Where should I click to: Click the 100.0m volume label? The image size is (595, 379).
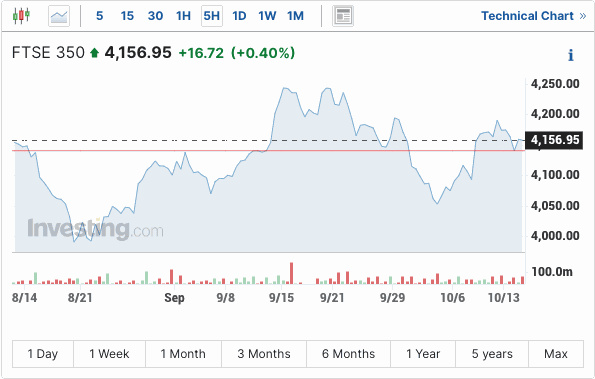(552, 272)
